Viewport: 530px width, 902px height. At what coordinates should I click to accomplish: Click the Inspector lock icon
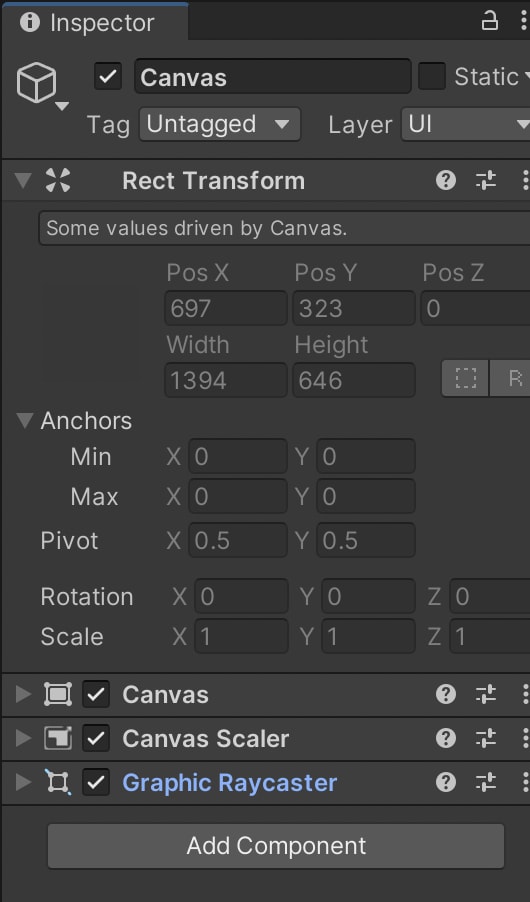[x=489, y=22]
